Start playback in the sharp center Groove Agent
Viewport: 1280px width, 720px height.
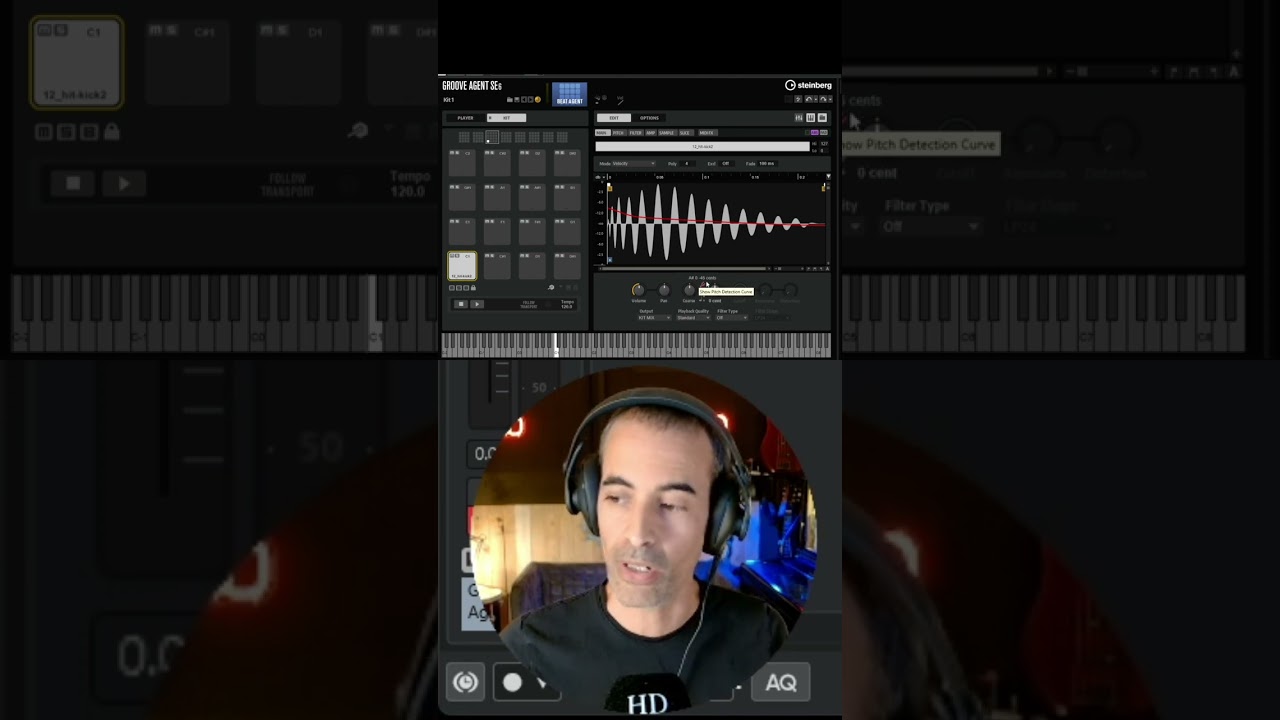(477, 304)
